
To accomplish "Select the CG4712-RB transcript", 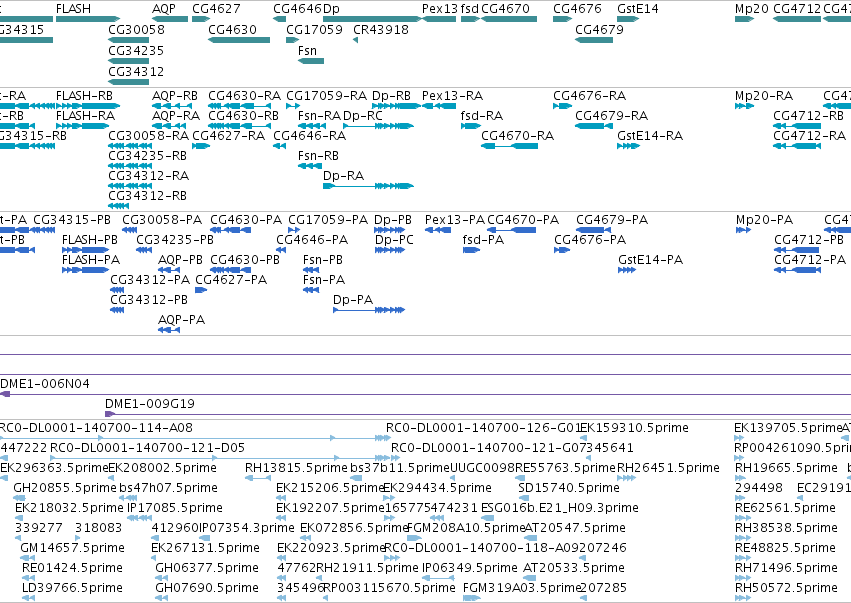I will coord(797,126).
